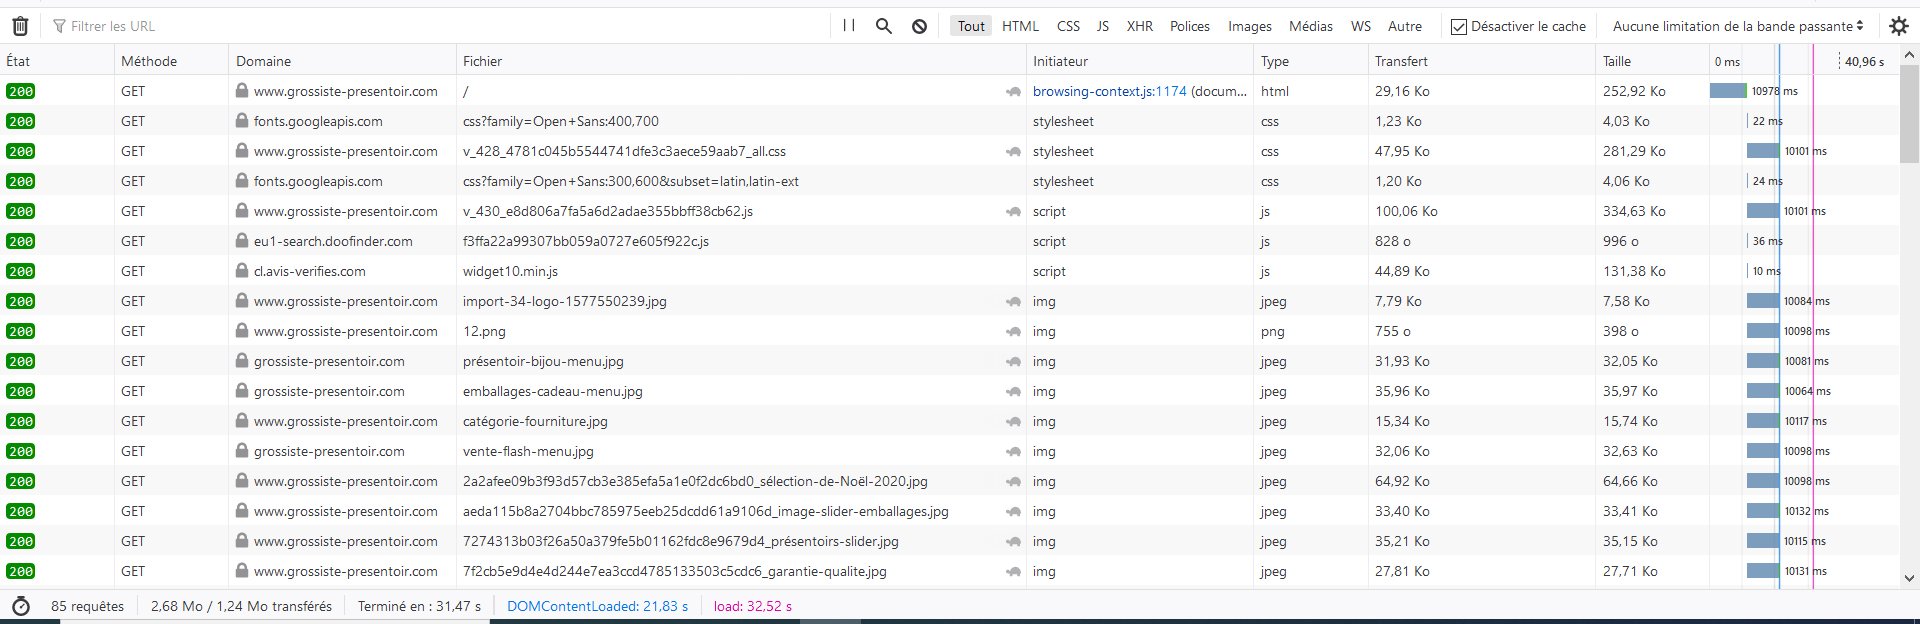Click the turtle icon for sélection-de-Noël-2020.jpg
Image resolution: width=1920 pixels, height=624 pixels.
(1013, 481)
